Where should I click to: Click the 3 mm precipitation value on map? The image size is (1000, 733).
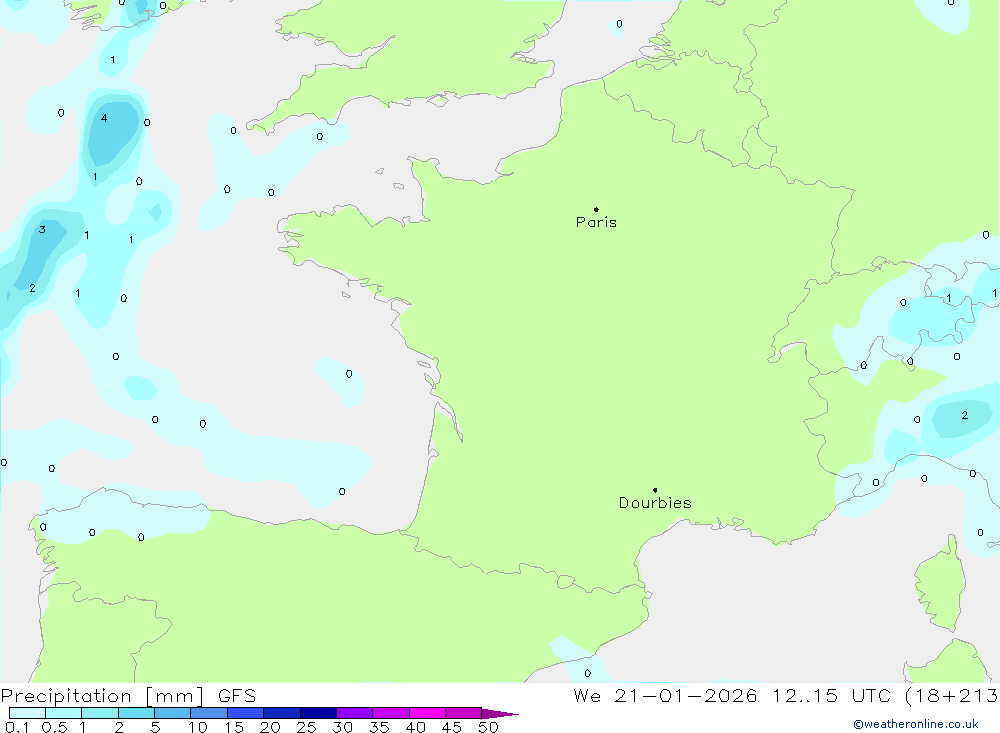point(42,230)
